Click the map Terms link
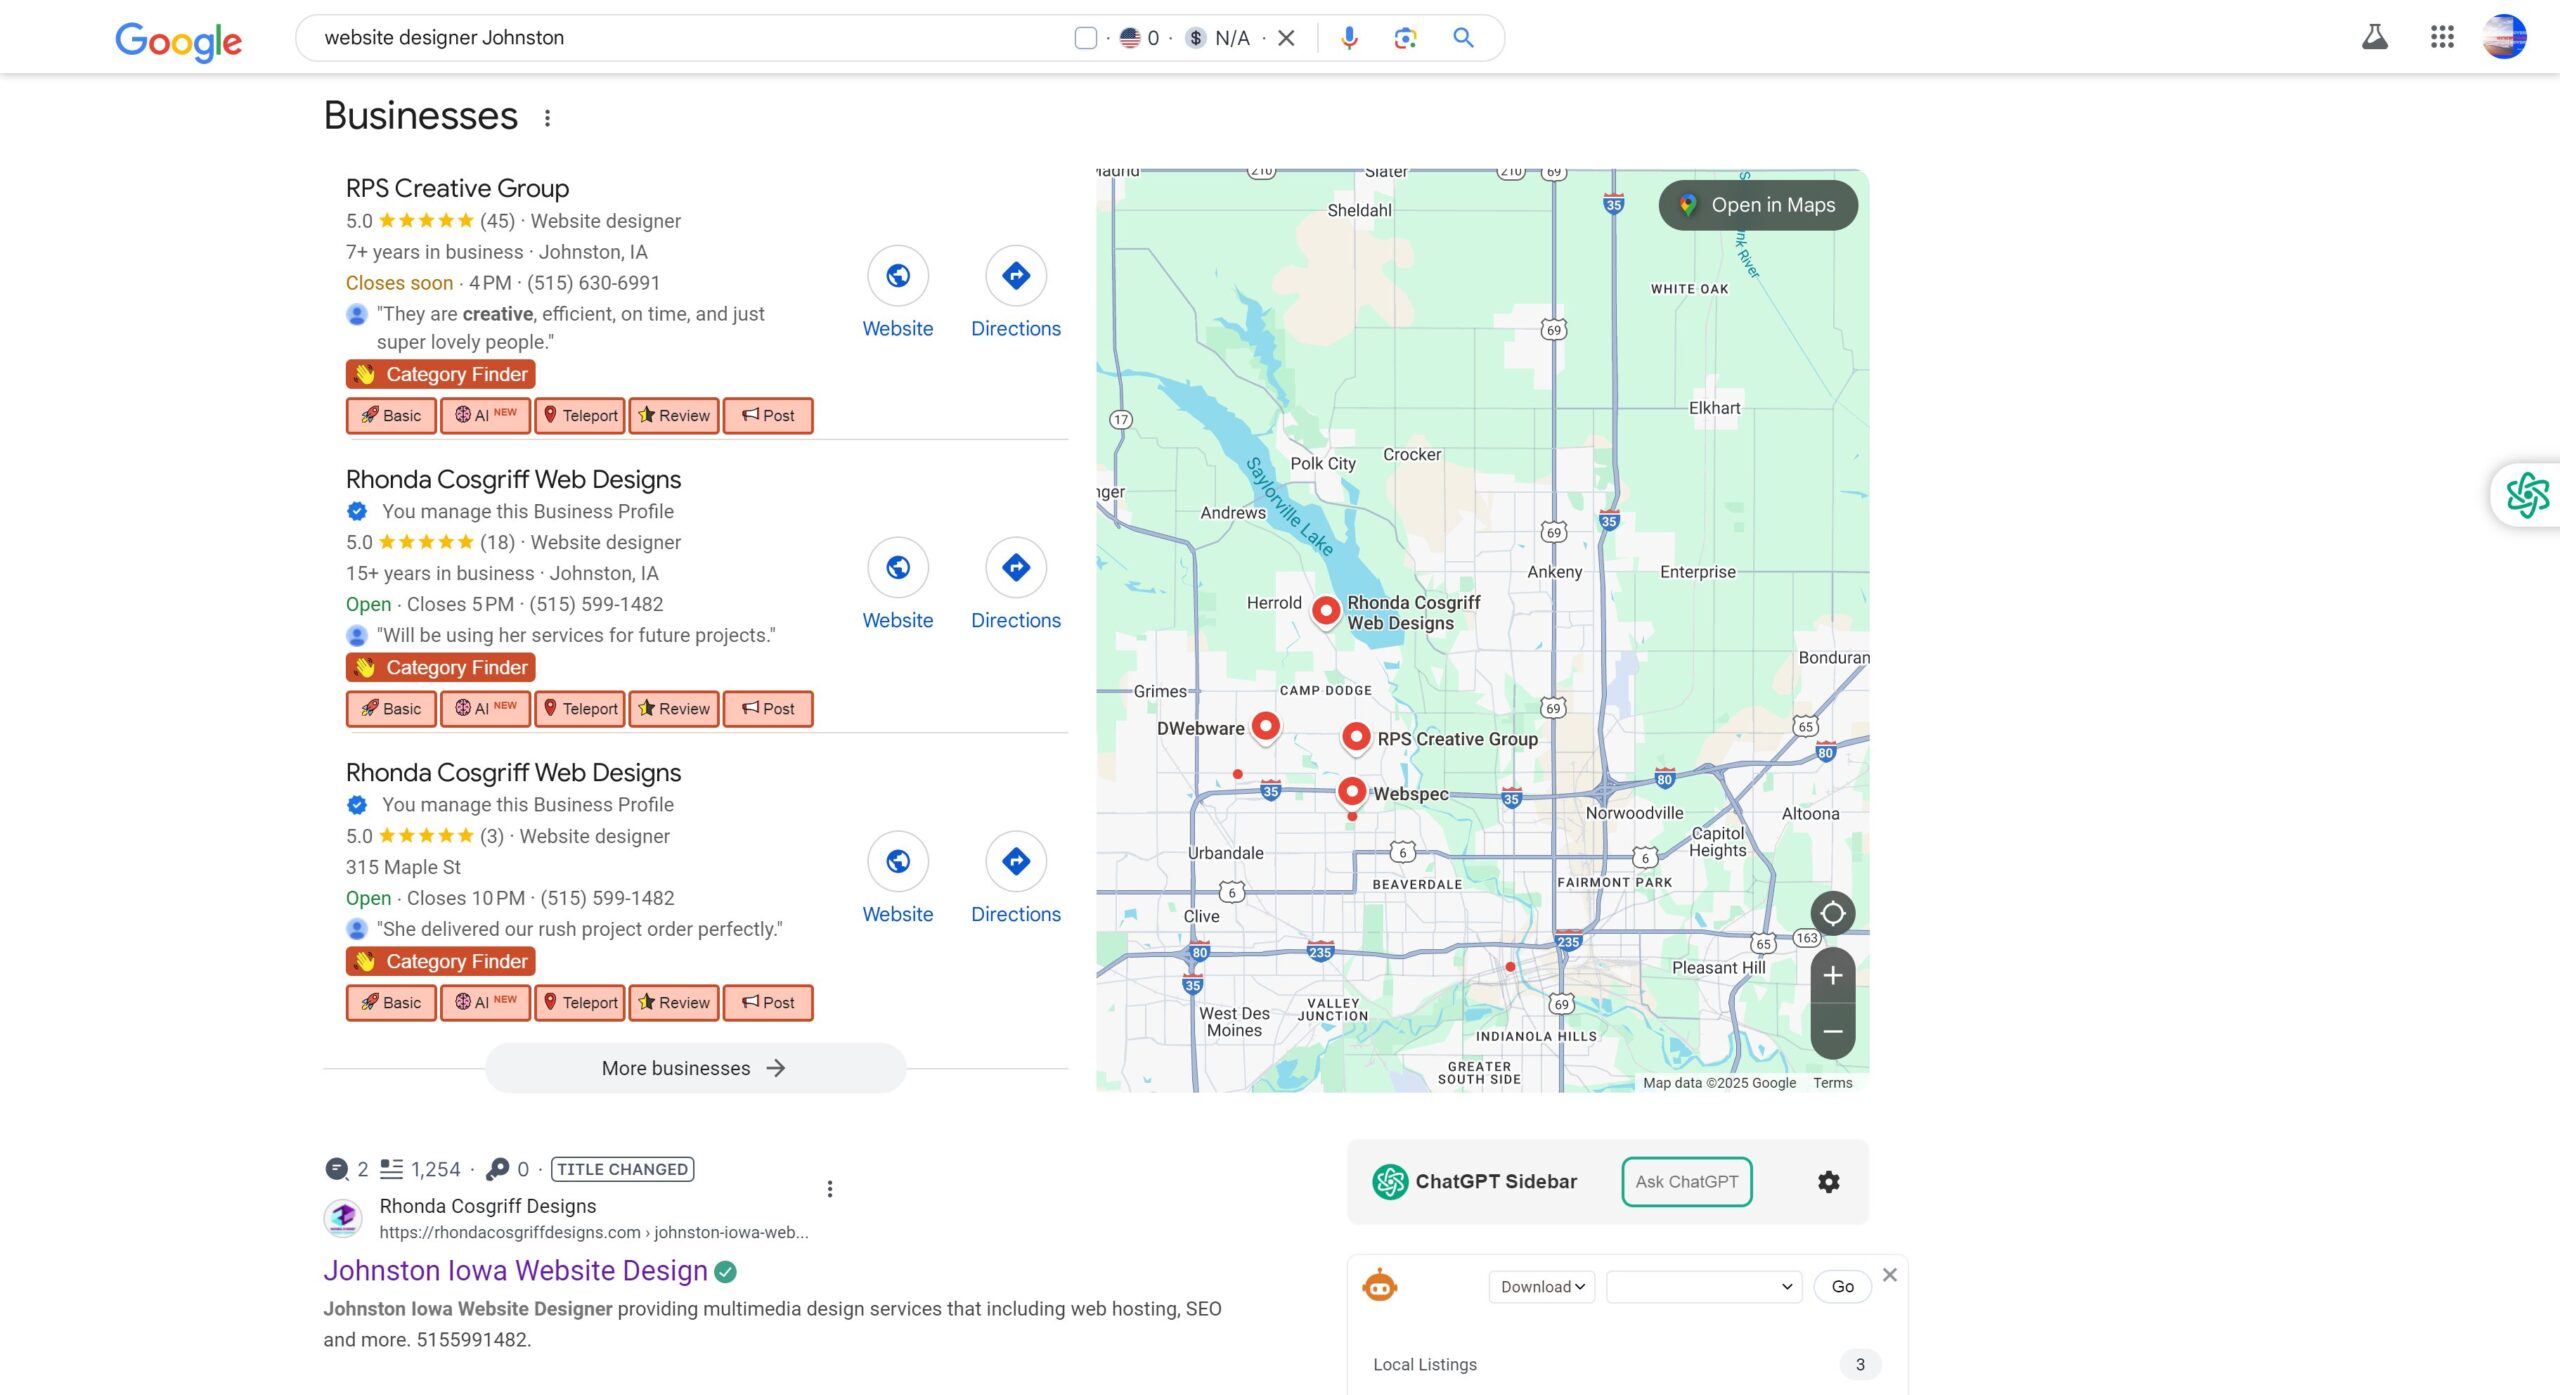This screenshot has width=2560, height=1395. click(1832, 1083)
